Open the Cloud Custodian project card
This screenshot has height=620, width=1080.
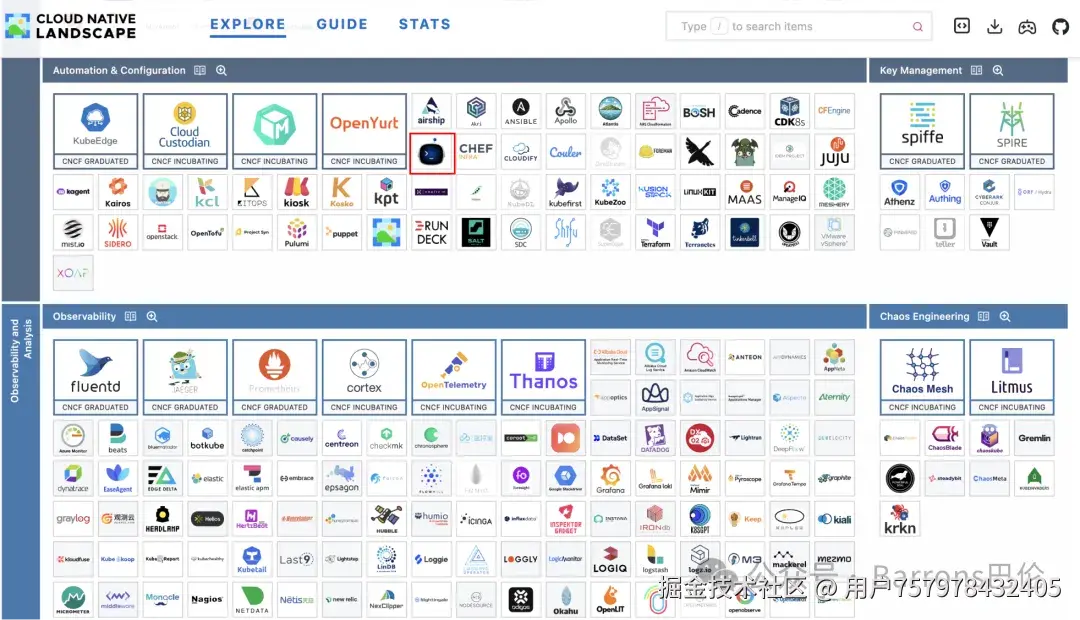click(185, 131)
